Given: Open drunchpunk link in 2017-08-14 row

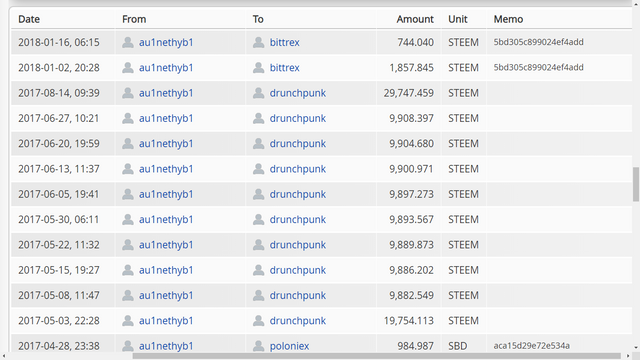Looking at the screenshot, I should (298, 93).
